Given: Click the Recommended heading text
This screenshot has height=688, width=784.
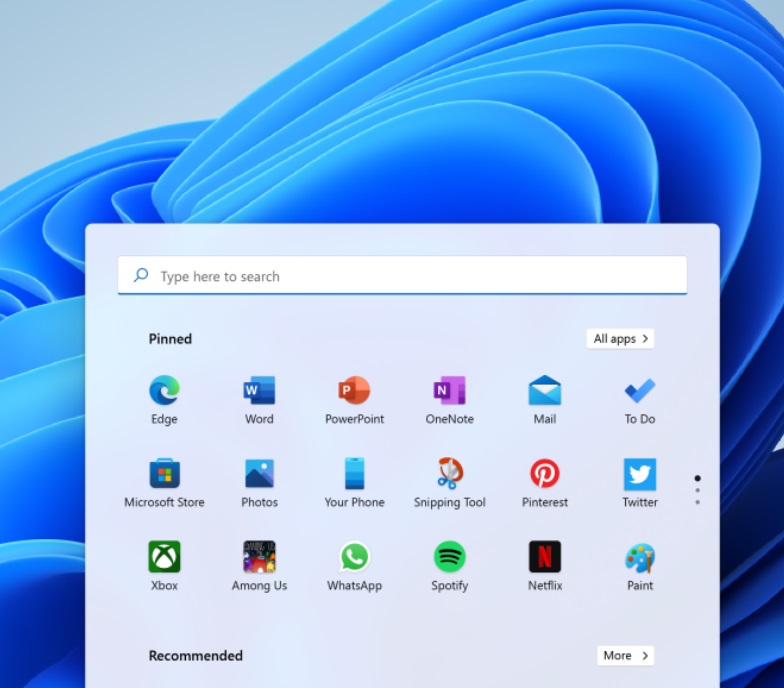Looking at the screenshot, I should click(196, 656).
